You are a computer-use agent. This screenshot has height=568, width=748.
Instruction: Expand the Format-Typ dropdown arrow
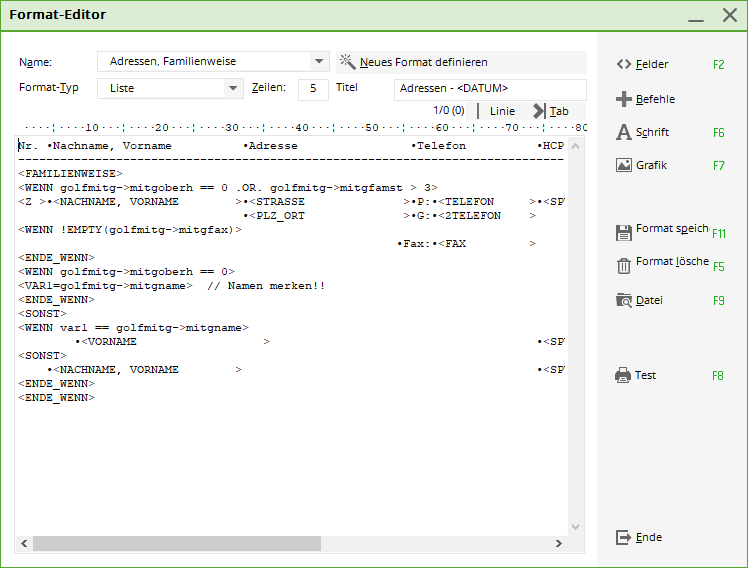[233, 88]
